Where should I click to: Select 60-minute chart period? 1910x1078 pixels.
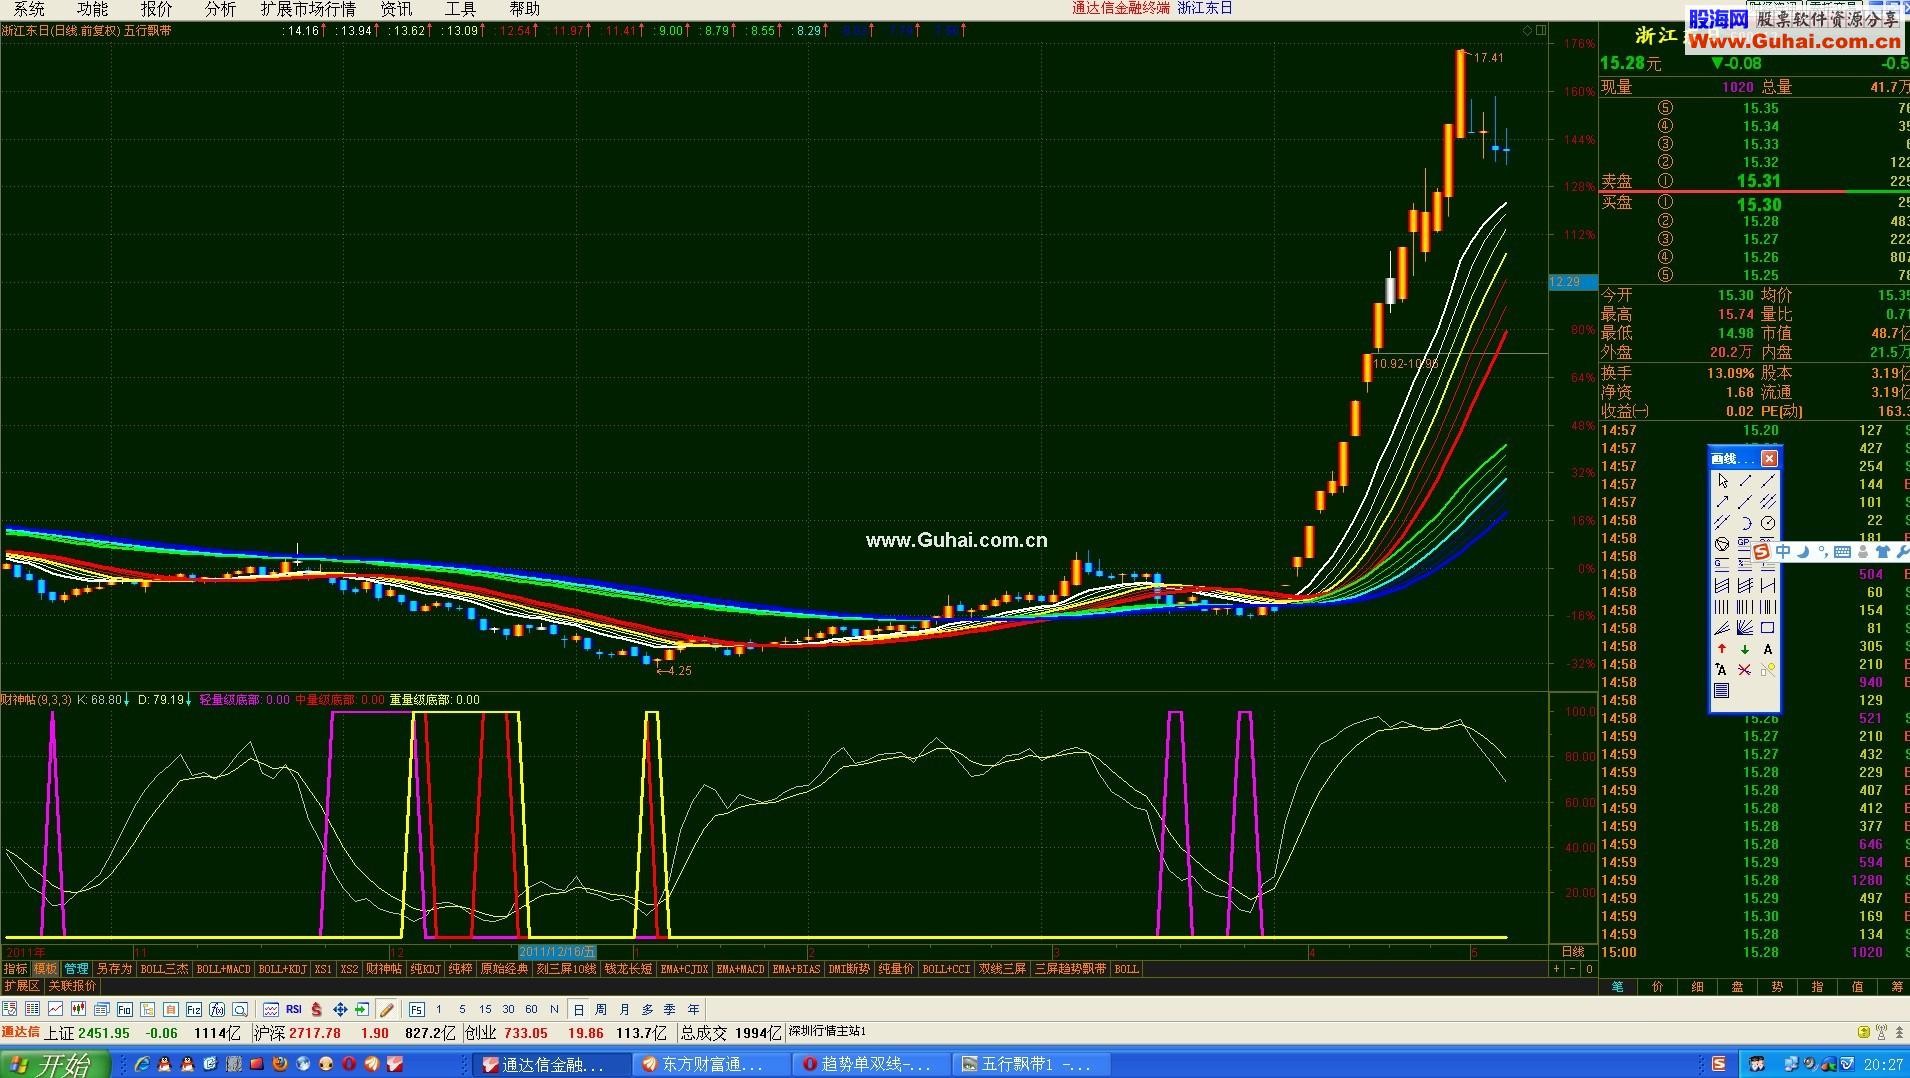tap(531, 1009)
